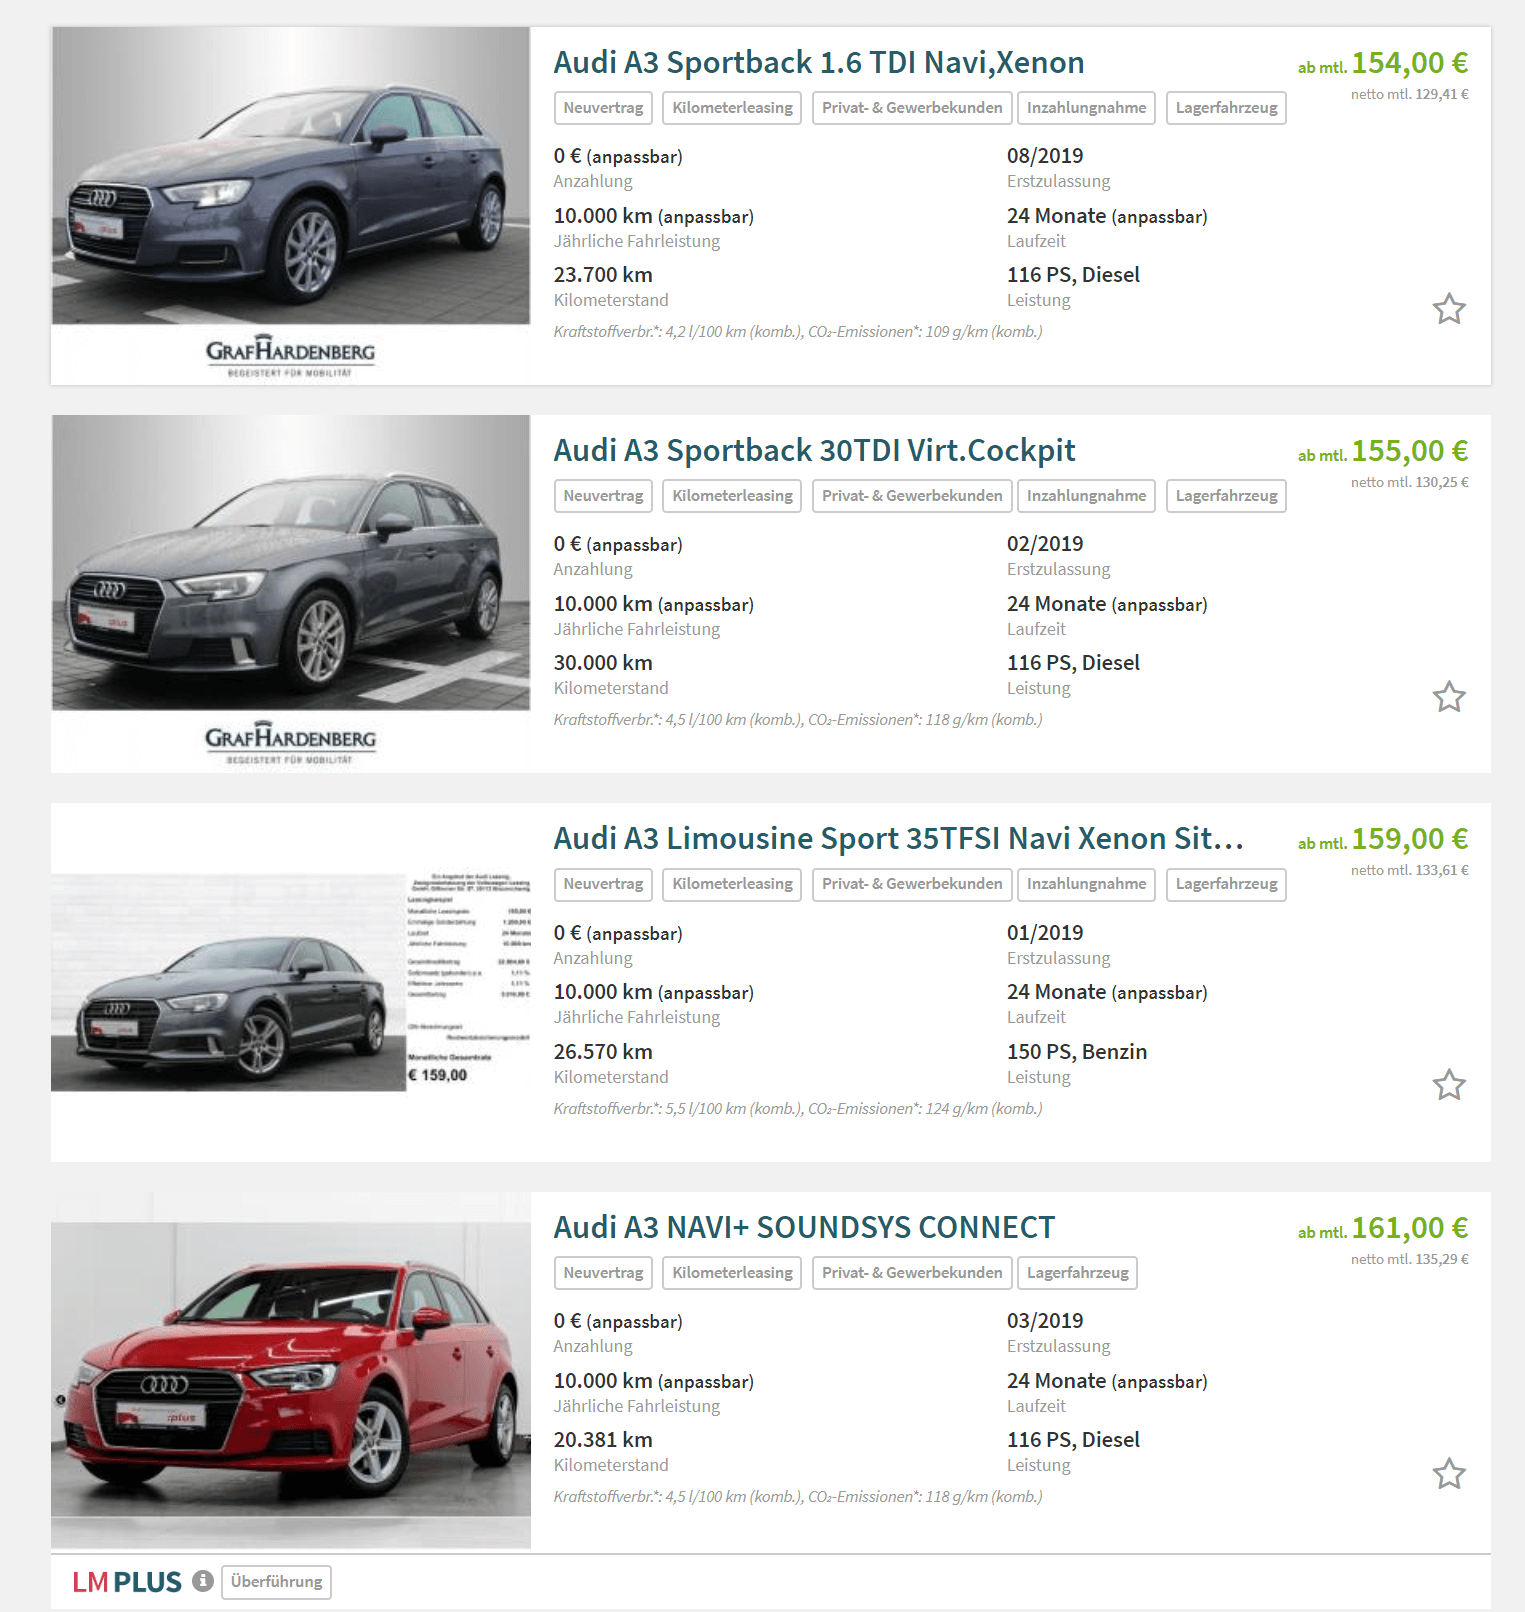1525x1612 pixels.
Task: Click the Audi A3 Limousine car photo
Action: (x=228, y=983)
